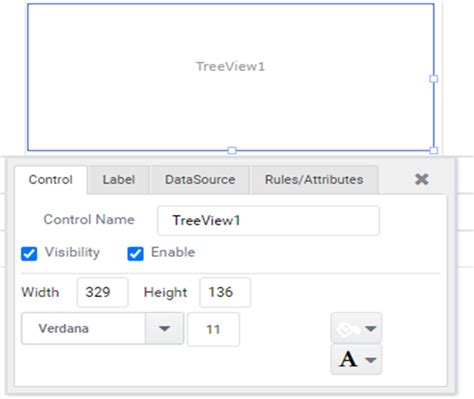Click the font size field showing 11

pyautogui.click(x=213, y=329)
